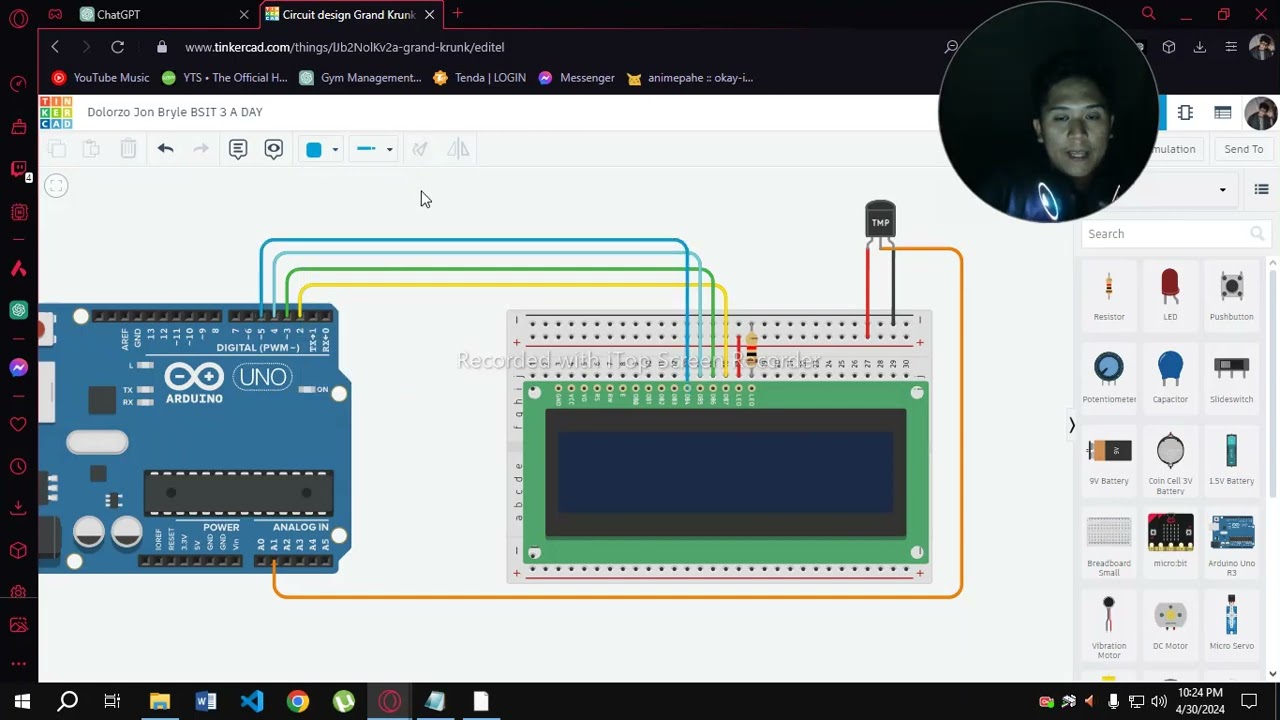Close the ChatGPT tab
The width and height of the screenshot is (1280, 720).
click(x=244, y=15)
